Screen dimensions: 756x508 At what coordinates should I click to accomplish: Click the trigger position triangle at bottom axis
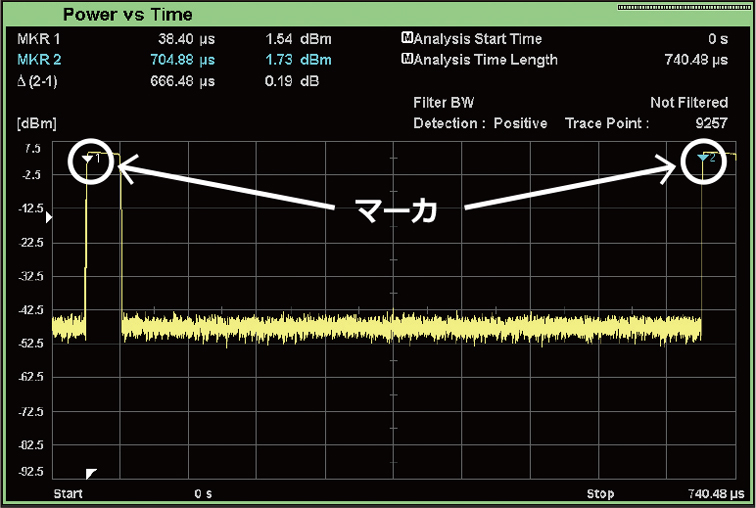91,473
